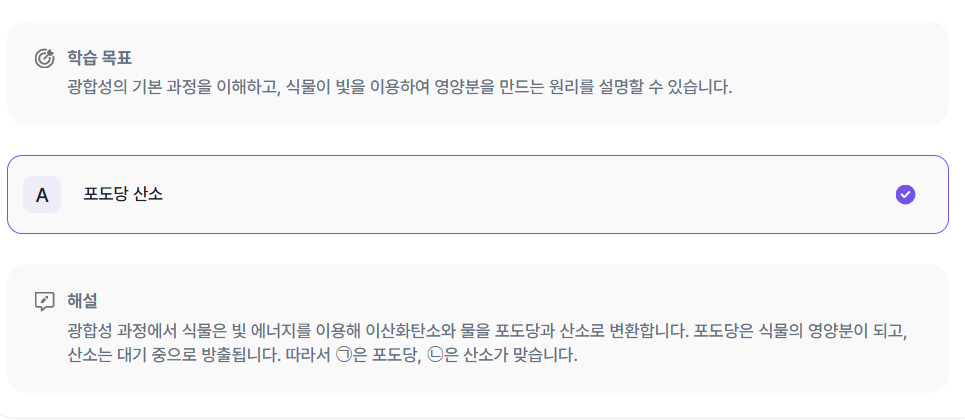Click the 학습 목표 heading

click(101, 57)
